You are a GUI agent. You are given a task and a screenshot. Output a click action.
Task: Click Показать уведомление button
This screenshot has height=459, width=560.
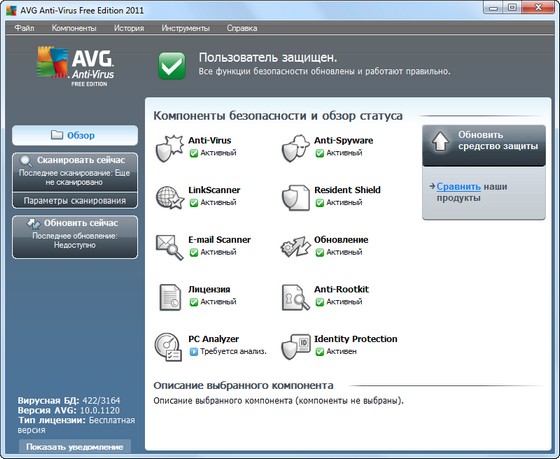[x=75, y=447]
